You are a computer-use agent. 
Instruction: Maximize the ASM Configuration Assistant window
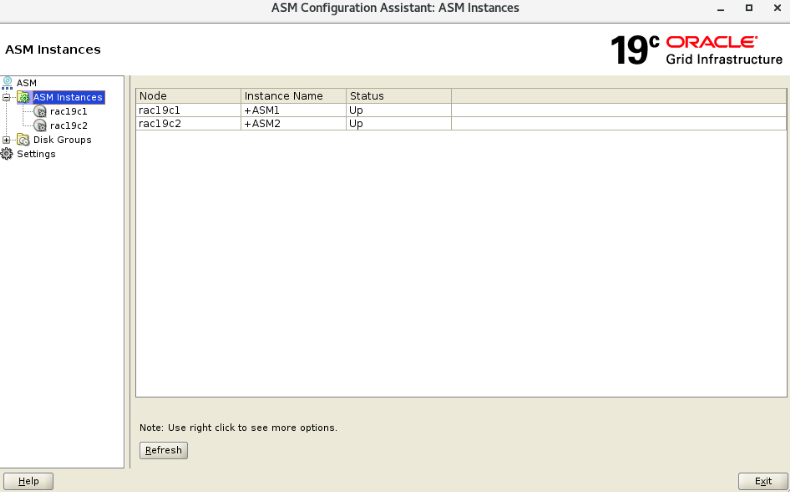[x=748, y=8]
